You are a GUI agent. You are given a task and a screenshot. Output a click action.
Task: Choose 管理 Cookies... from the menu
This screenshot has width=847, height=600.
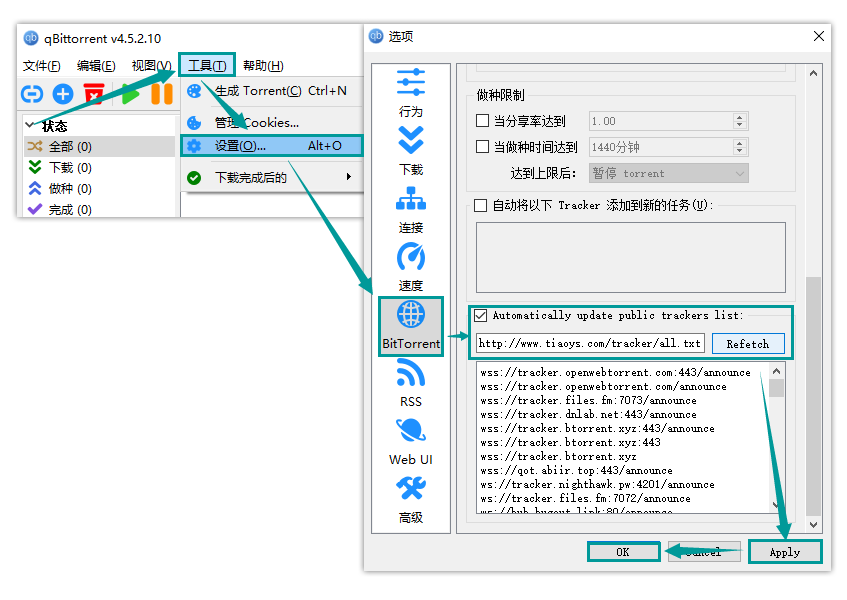[x=272, y=123]
